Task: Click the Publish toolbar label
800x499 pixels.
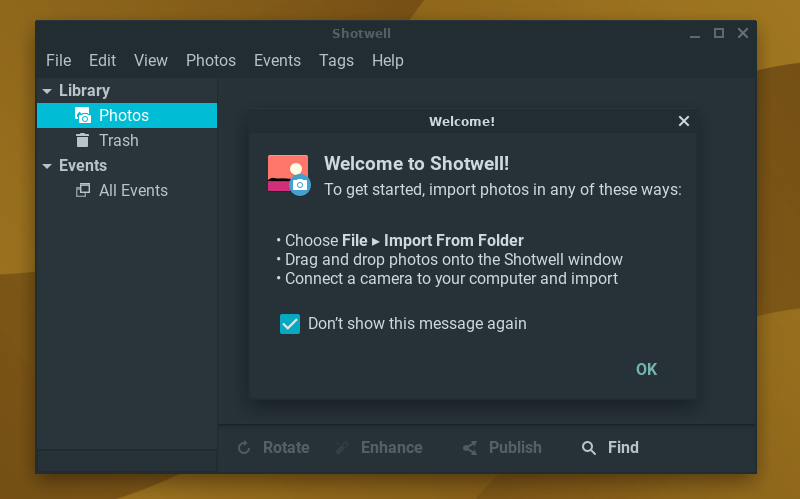Action: 515,447
